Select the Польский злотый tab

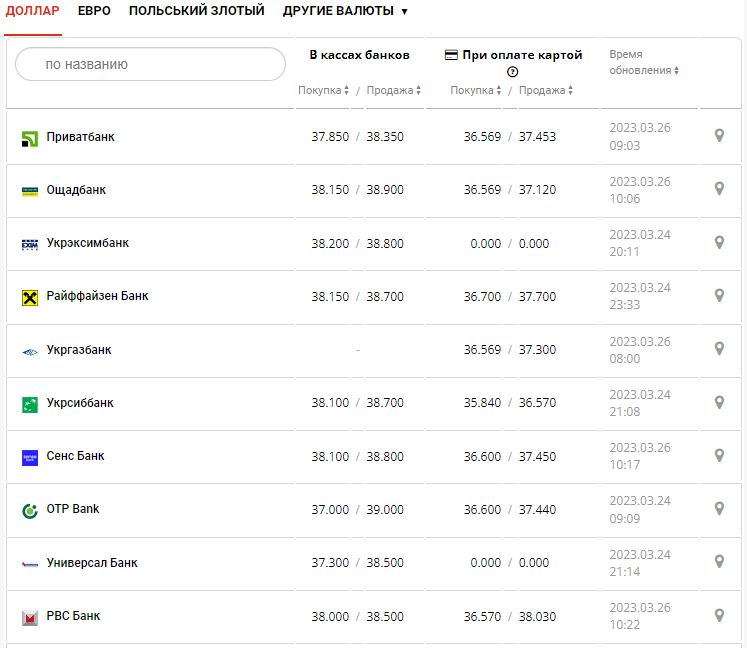point(197,11)
